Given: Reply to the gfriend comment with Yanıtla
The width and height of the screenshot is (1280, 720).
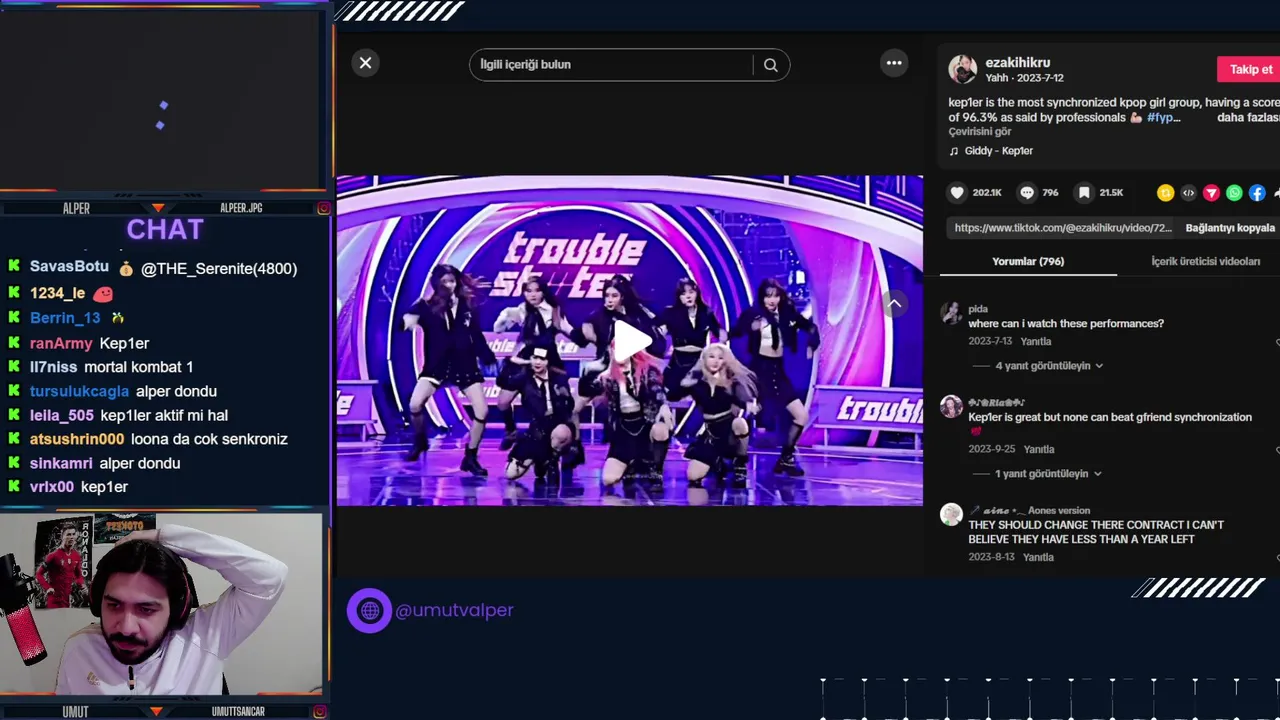Looking at the screenshot, I should pos(1039,450).
